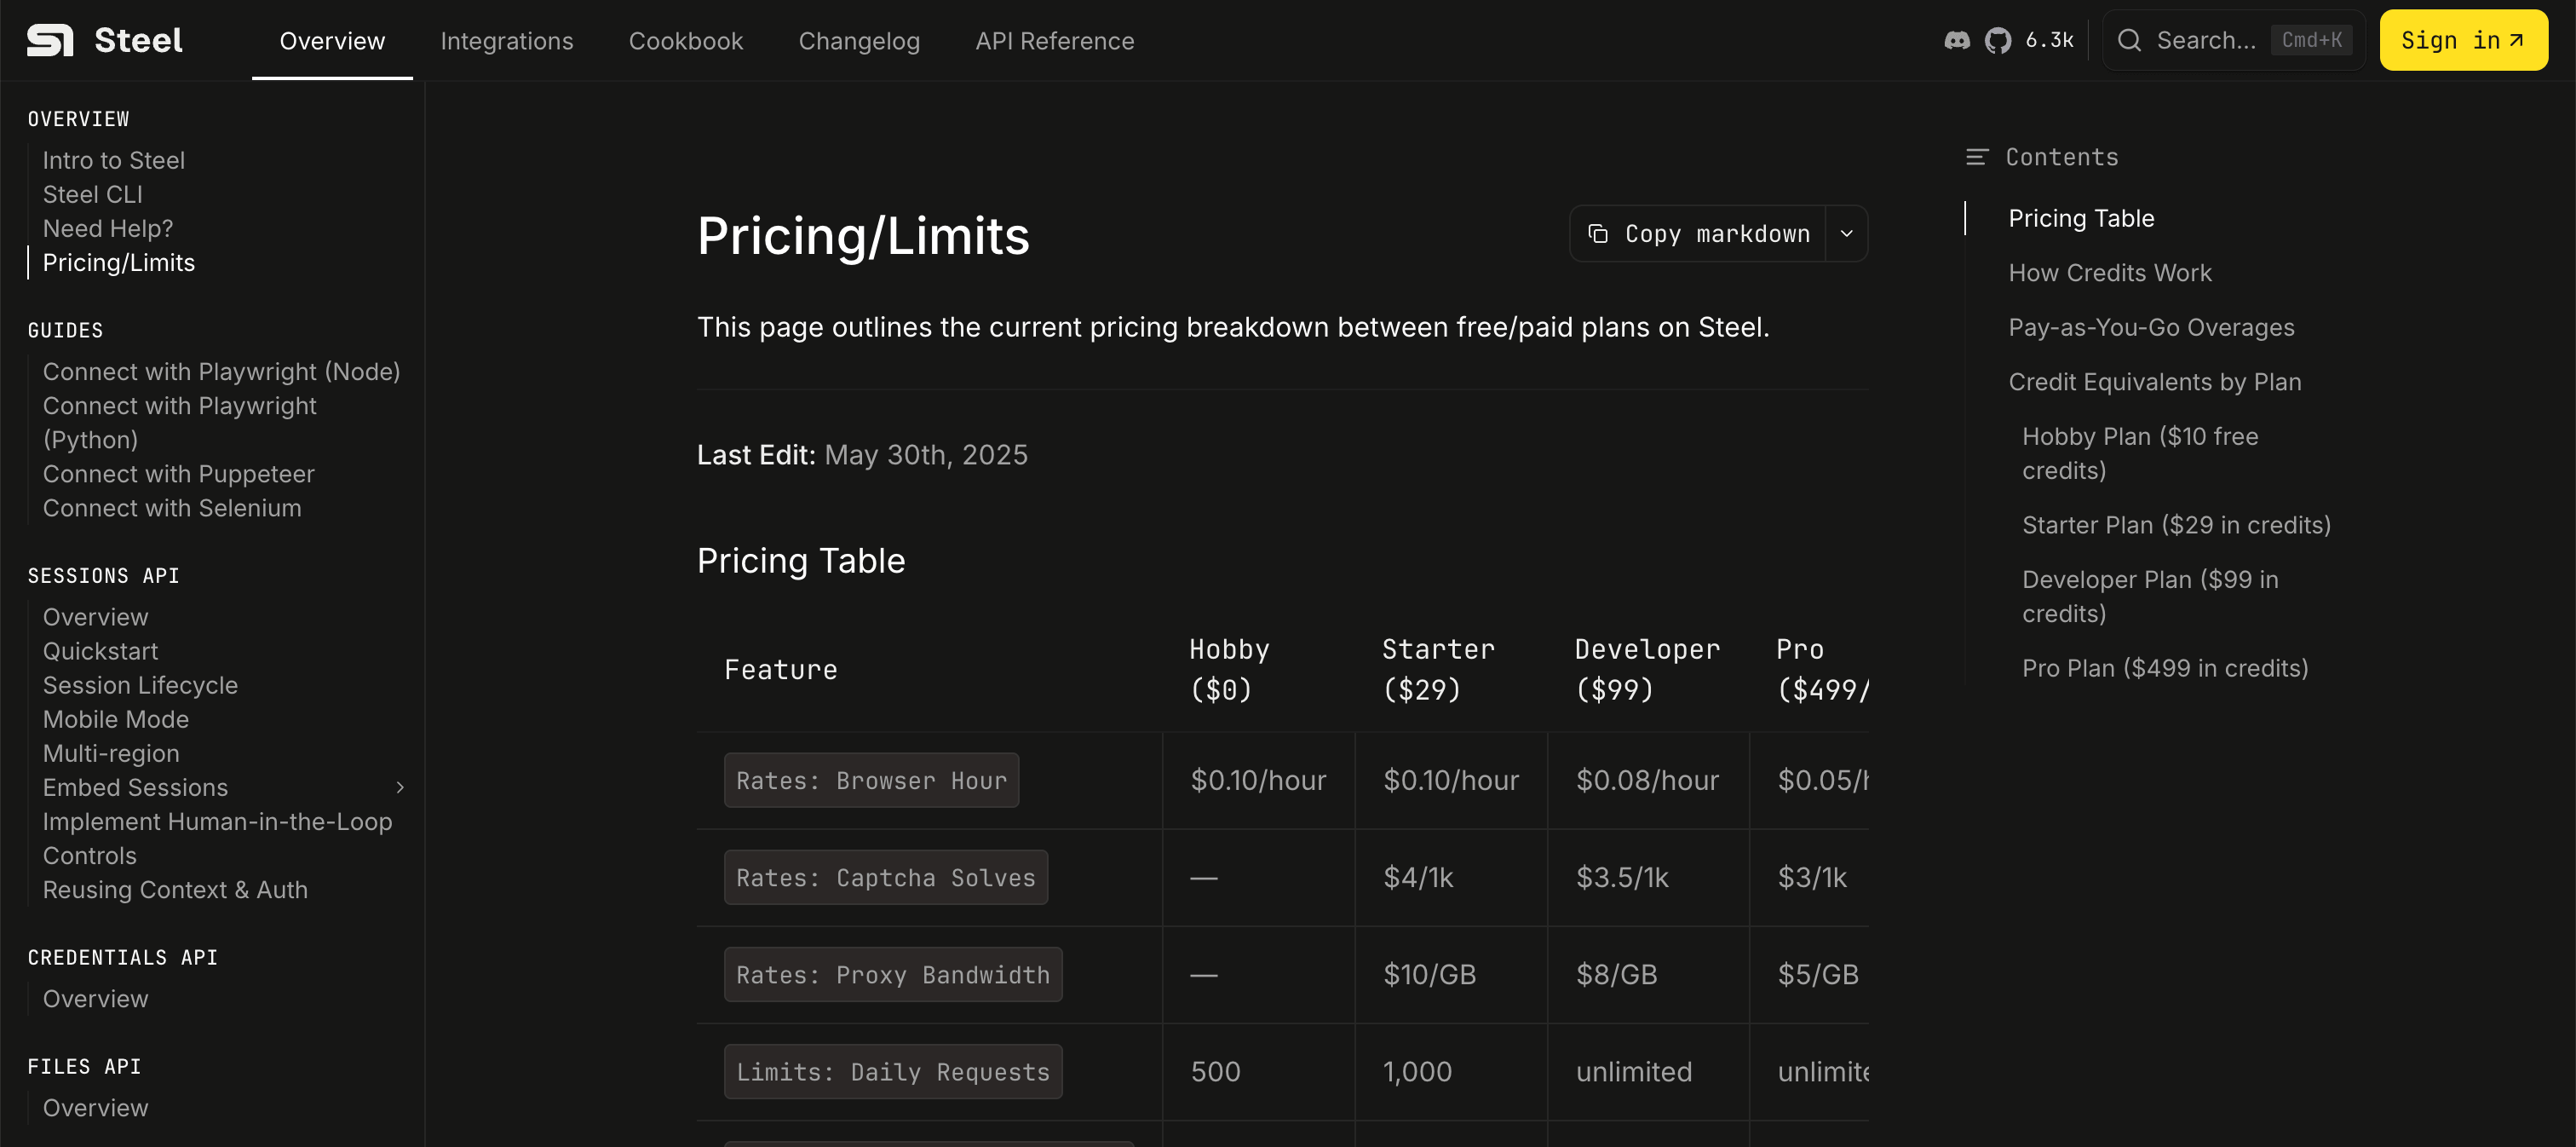Open the Cookbook section

coord(685,41)
